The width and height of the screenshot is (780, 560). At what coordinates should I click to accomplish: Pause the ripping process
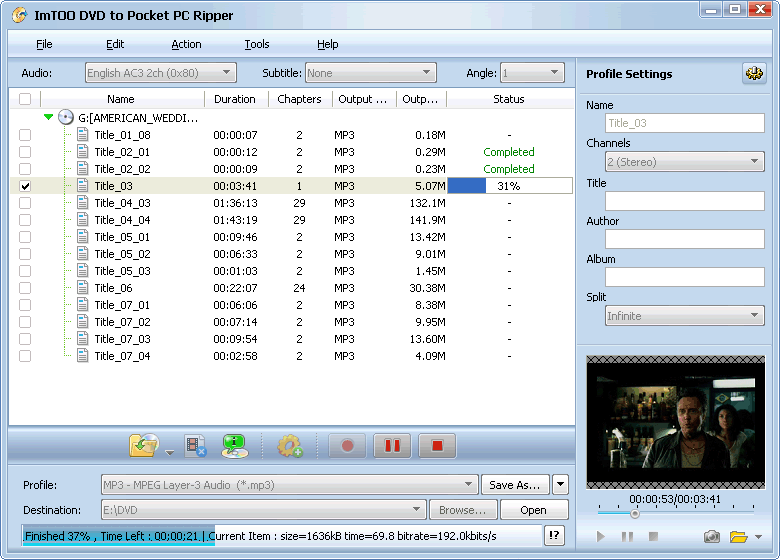point(392,446)
